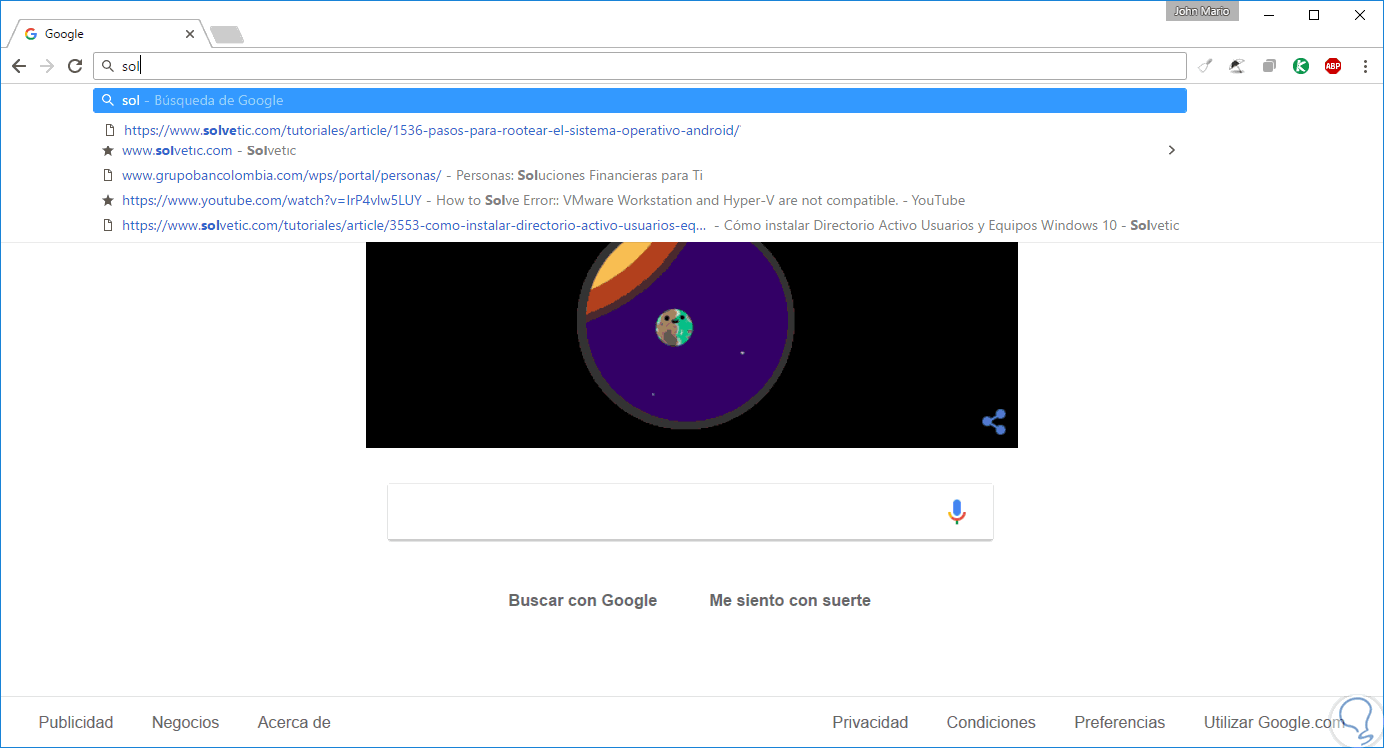Open the Negocios footer link
Screen dimensions: 1384x748
[x=185, y=722]
